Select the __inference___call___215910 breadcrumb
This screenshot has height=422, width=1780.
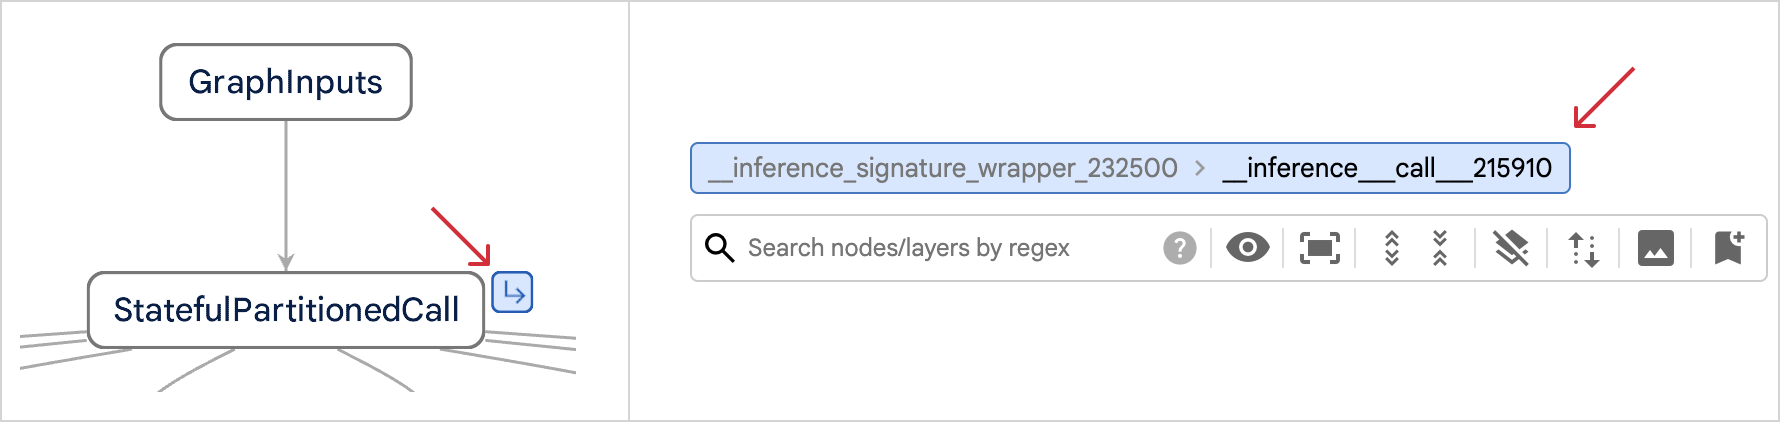[x=1387, y=168]
